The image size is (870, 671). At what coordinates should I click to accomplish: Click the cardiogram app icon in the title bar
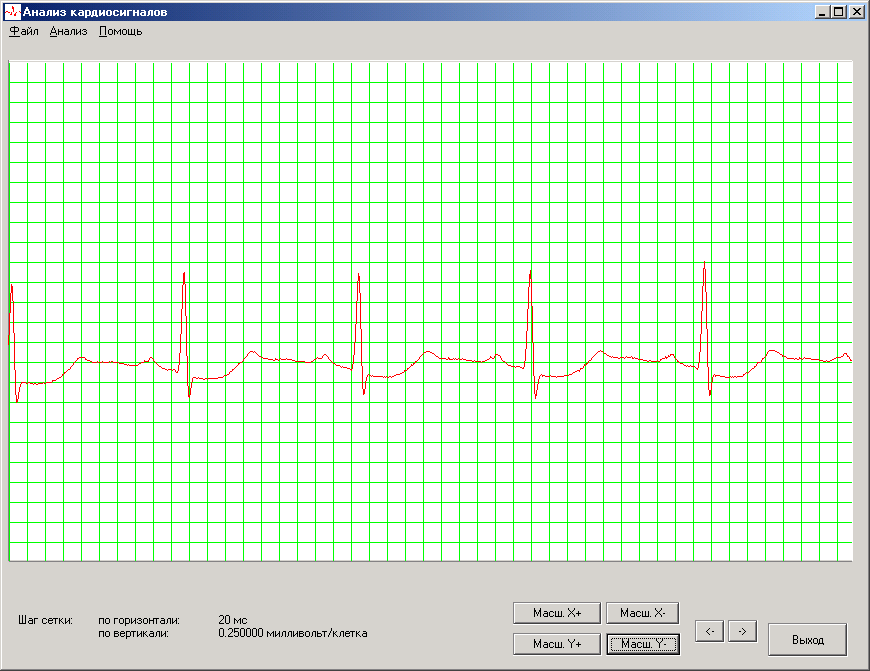point(12,12)
